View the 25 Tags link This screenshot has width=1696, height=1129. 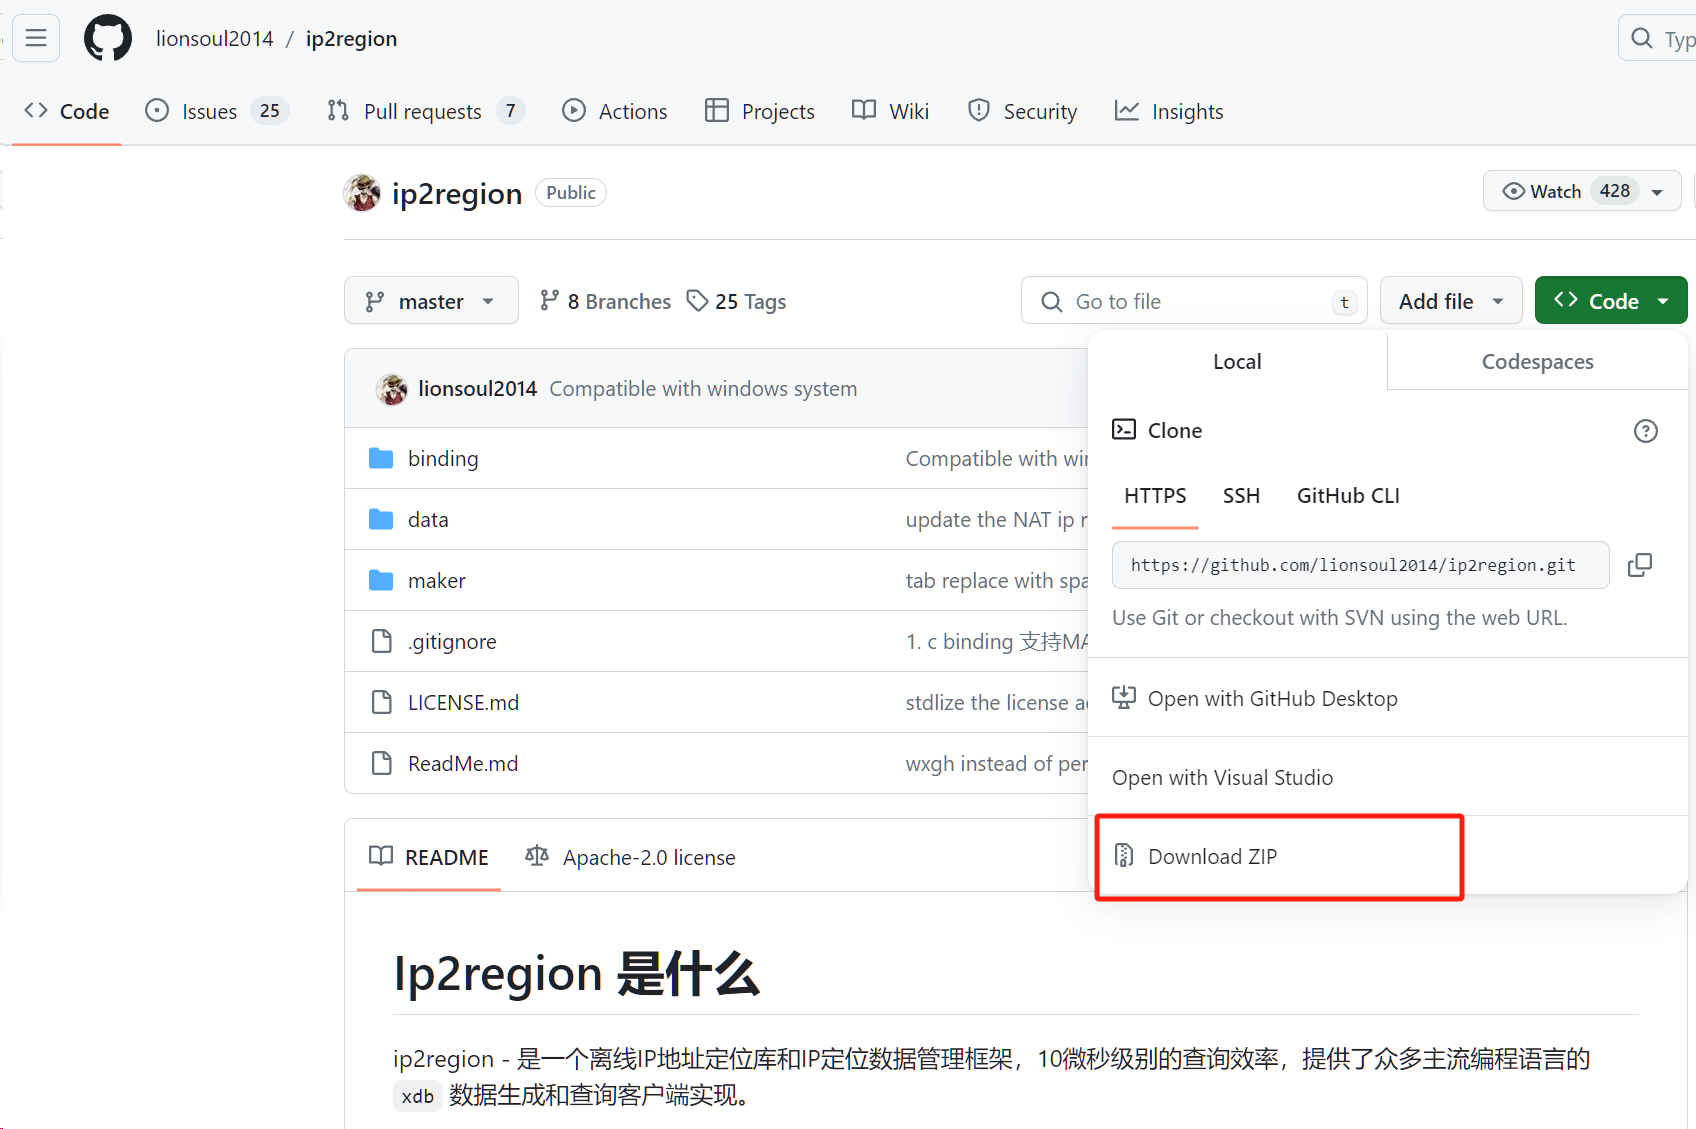737,301
